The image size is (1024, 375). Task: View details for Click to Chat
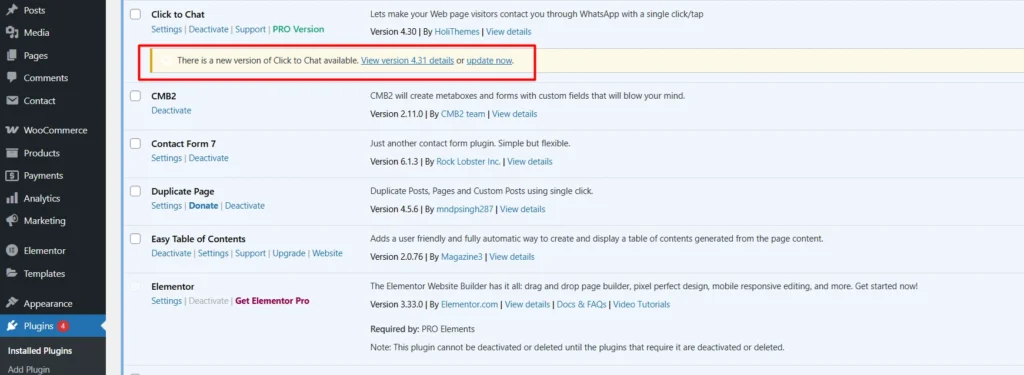tap(509, 31)
